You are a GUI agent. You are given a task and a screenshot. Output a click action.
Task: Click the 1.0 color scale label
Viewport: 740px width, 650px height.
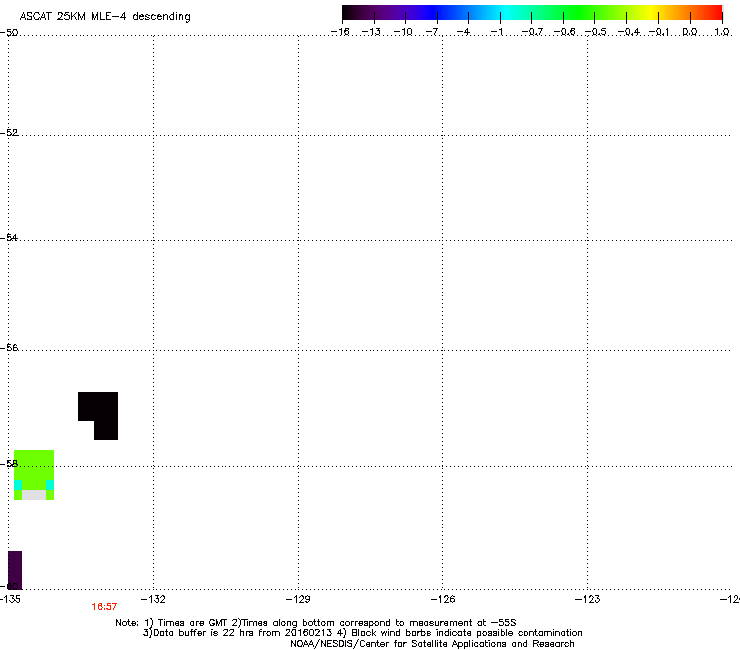pos(722,32)
